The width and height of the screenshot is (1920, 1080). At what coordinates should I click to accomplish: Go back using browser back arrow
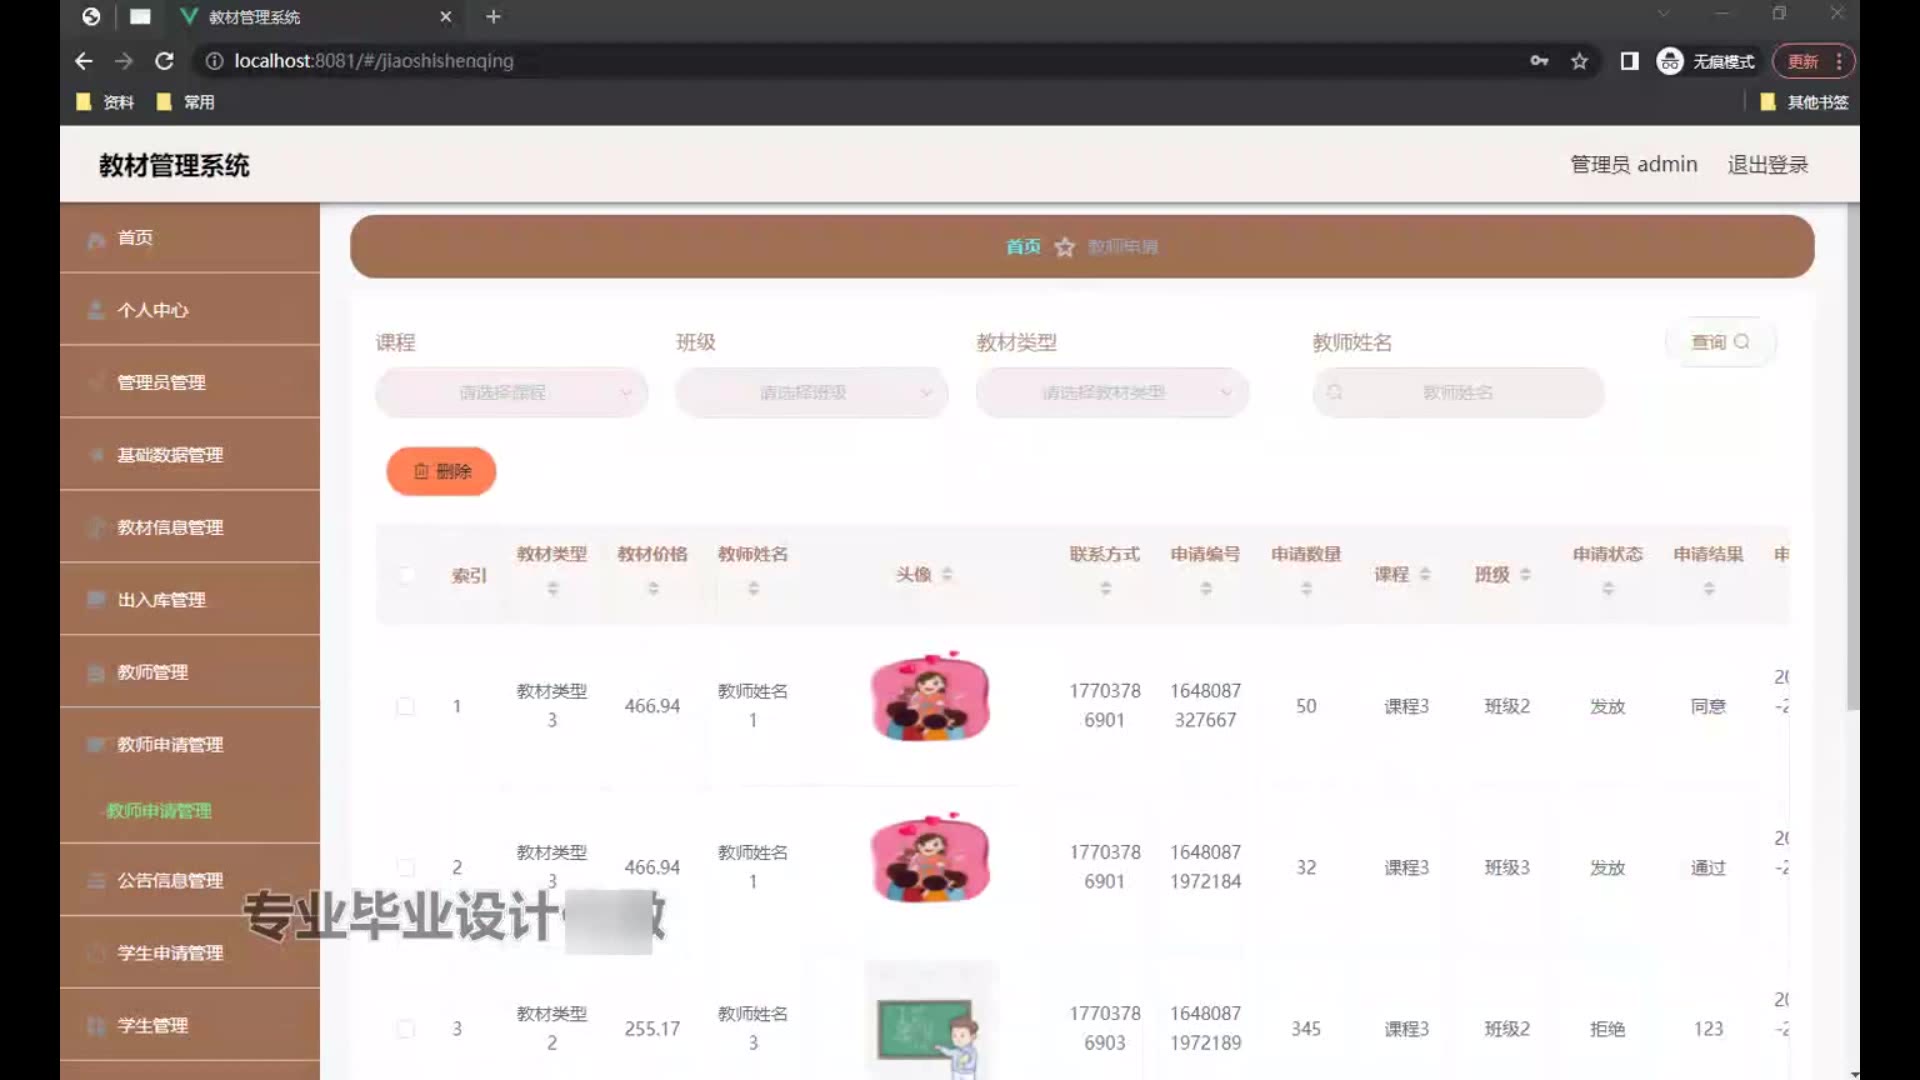click(x=84, y=61)
